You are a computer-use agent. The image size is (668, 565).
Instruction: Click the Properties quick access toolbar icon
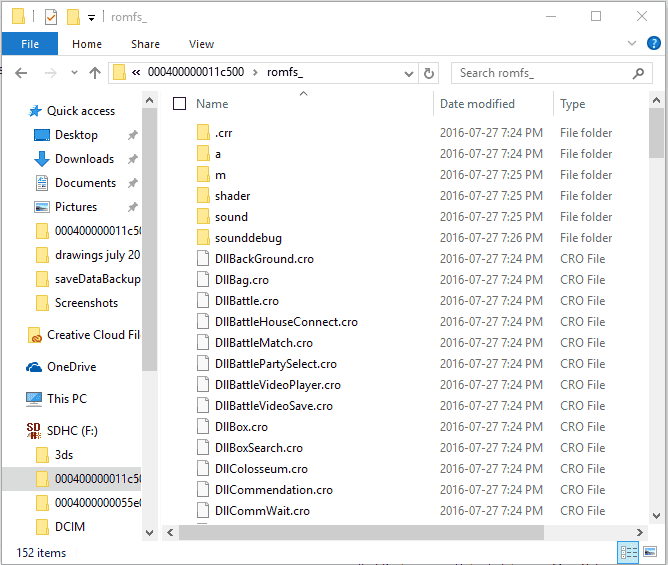[x=51, y=17]
